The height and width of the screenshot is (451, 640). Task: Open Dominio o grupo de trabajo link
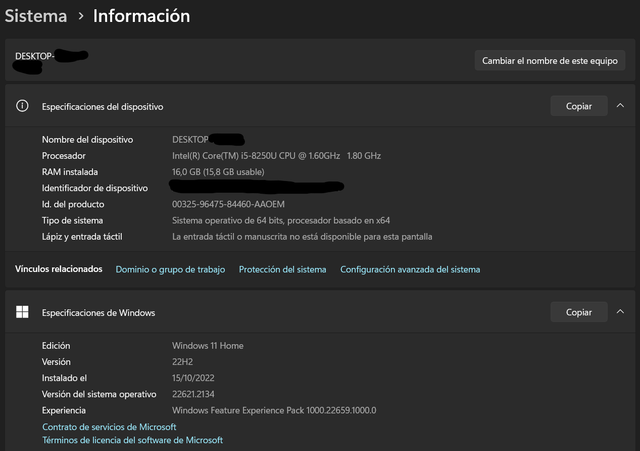(x=170, y=270)
